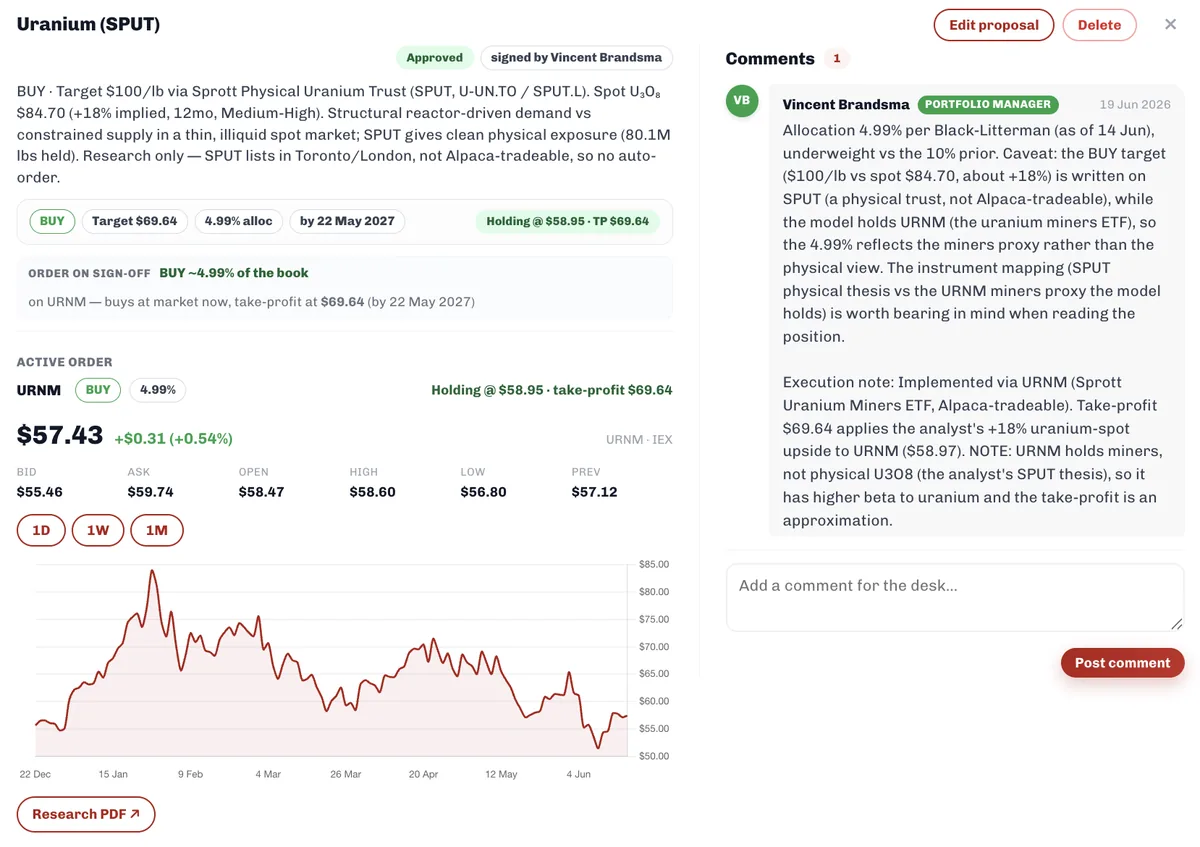Click the $85.00 chart axis label

[x=654, y=564]
